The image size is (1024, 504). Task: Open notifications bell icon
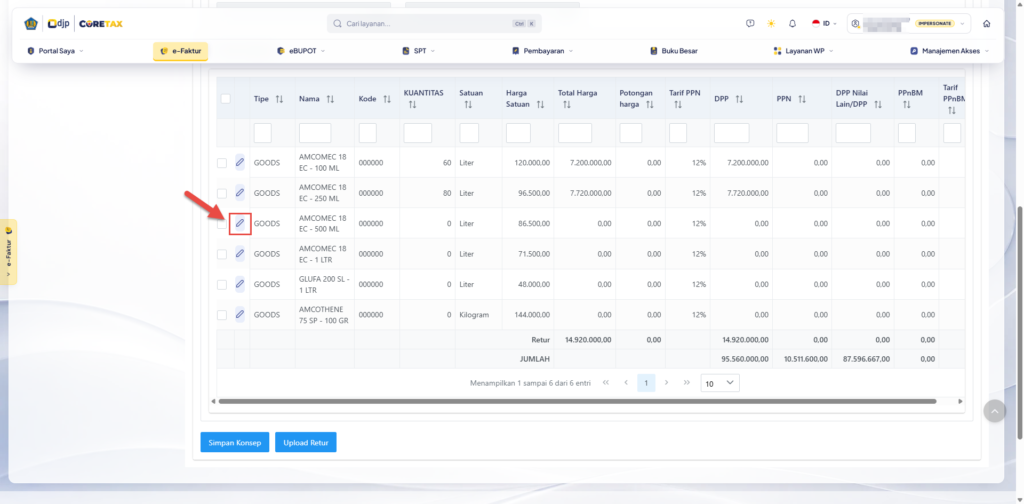[x=792, y=24]
